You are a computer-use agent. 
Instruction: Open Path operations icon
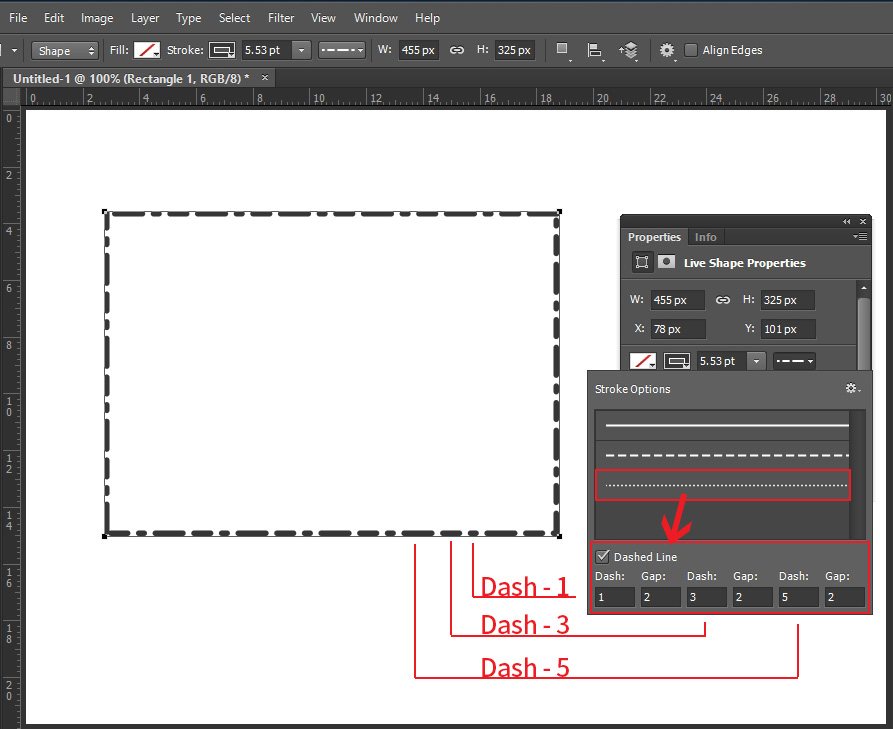563,50
